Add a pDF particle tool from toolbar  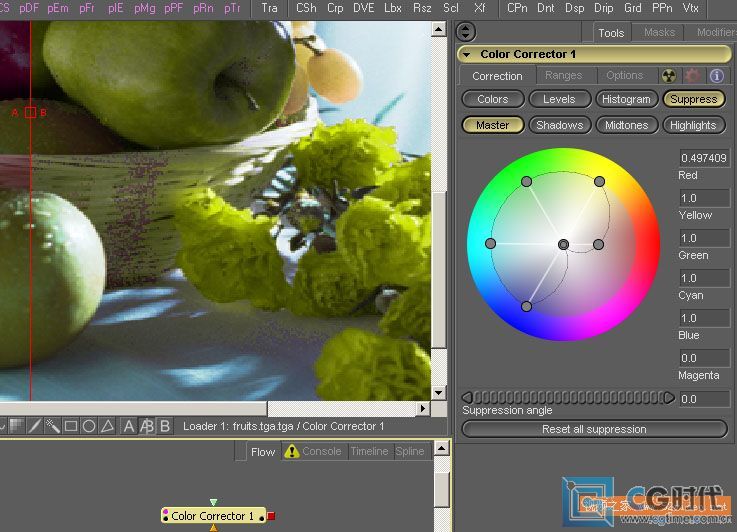(29, 8)
